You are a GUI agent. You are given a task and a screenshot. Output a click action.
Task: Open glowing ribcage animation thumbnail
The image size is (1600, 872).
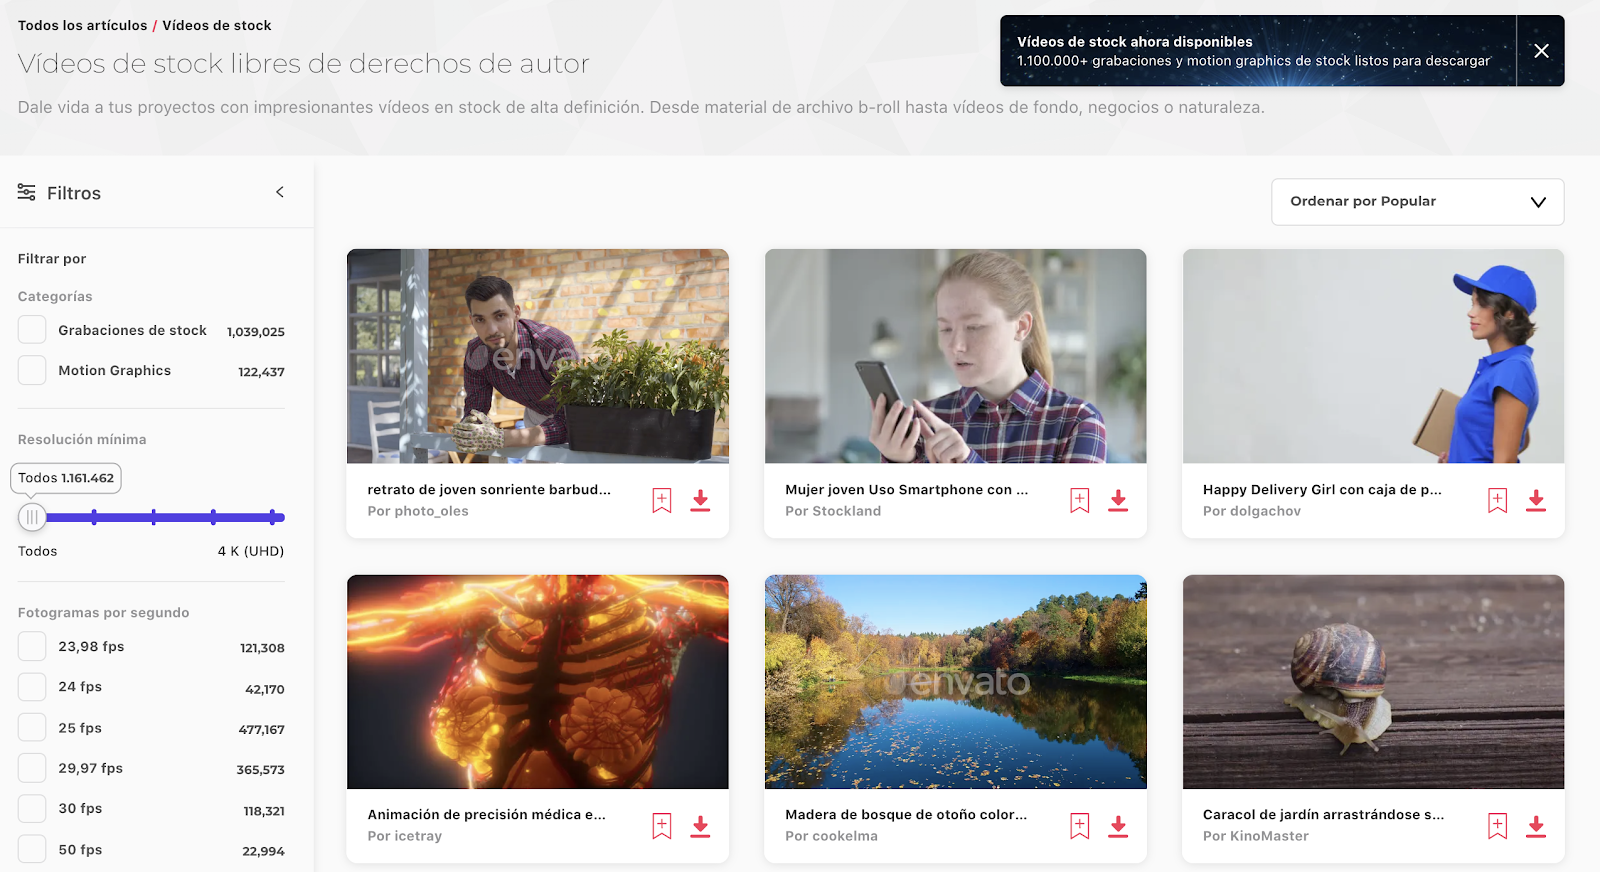pos(538,682)
